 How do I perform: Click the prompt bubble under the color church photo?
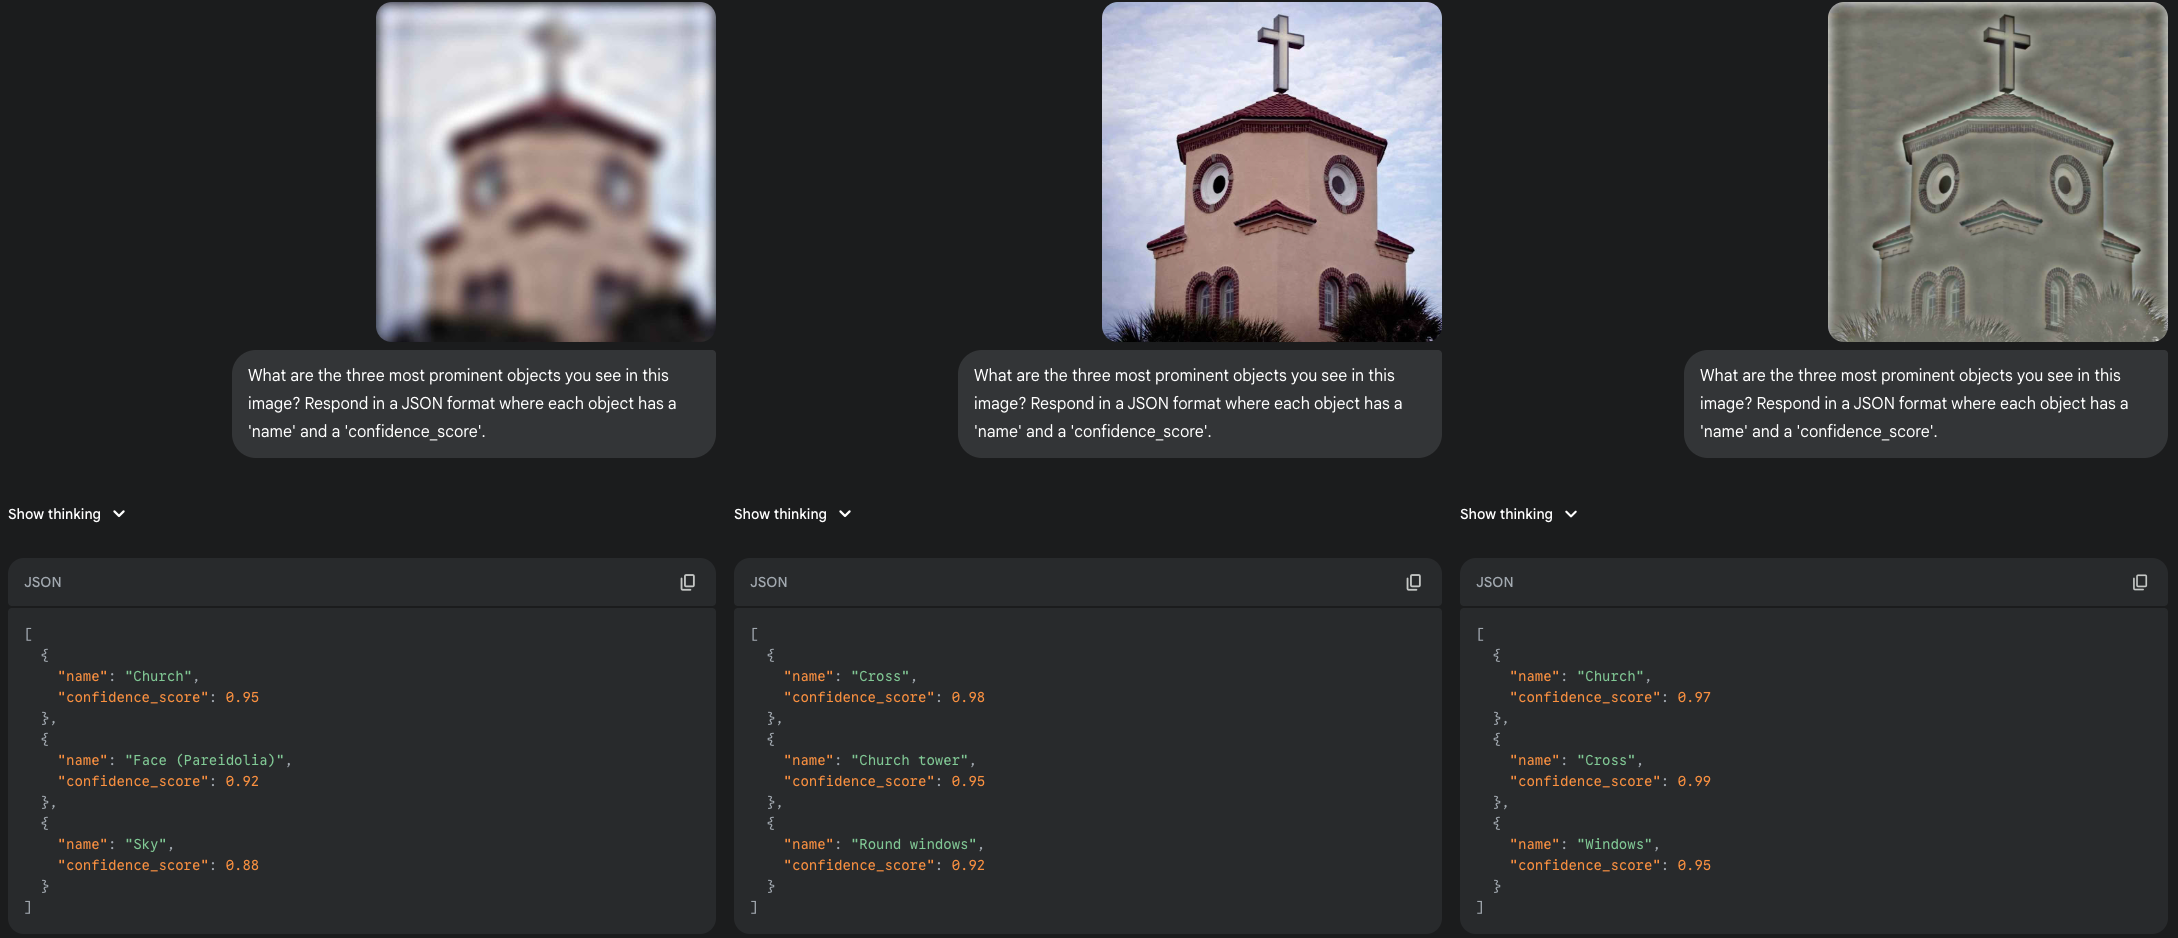tap(1200, 404)
